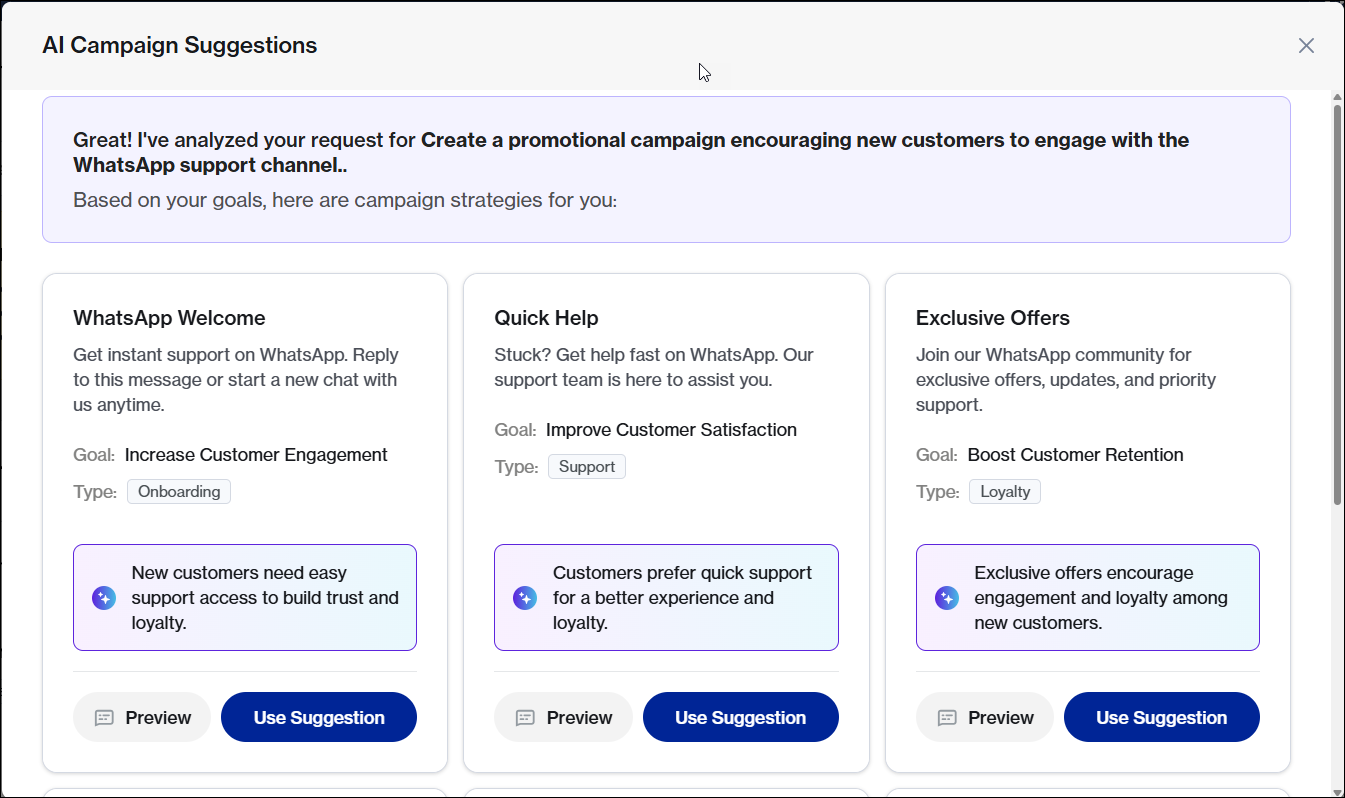Select the Onboarding type tag
This screenshot has width=1345, height=798.
click(179, 492)
